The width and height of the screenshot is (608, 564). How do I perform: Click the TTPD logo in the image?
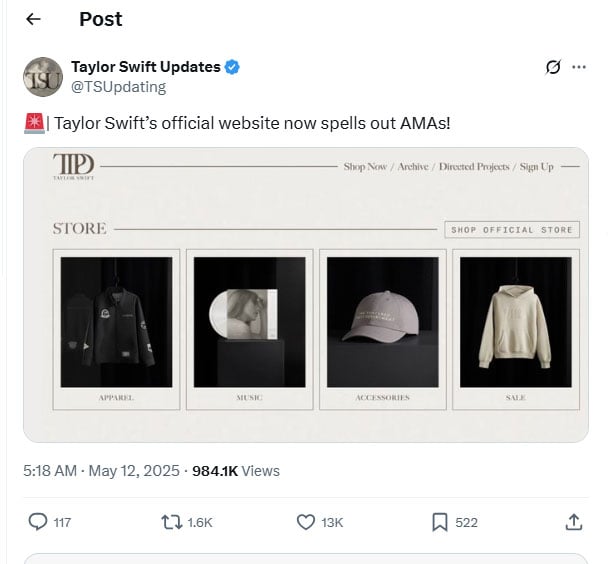[x=72, y=166]
